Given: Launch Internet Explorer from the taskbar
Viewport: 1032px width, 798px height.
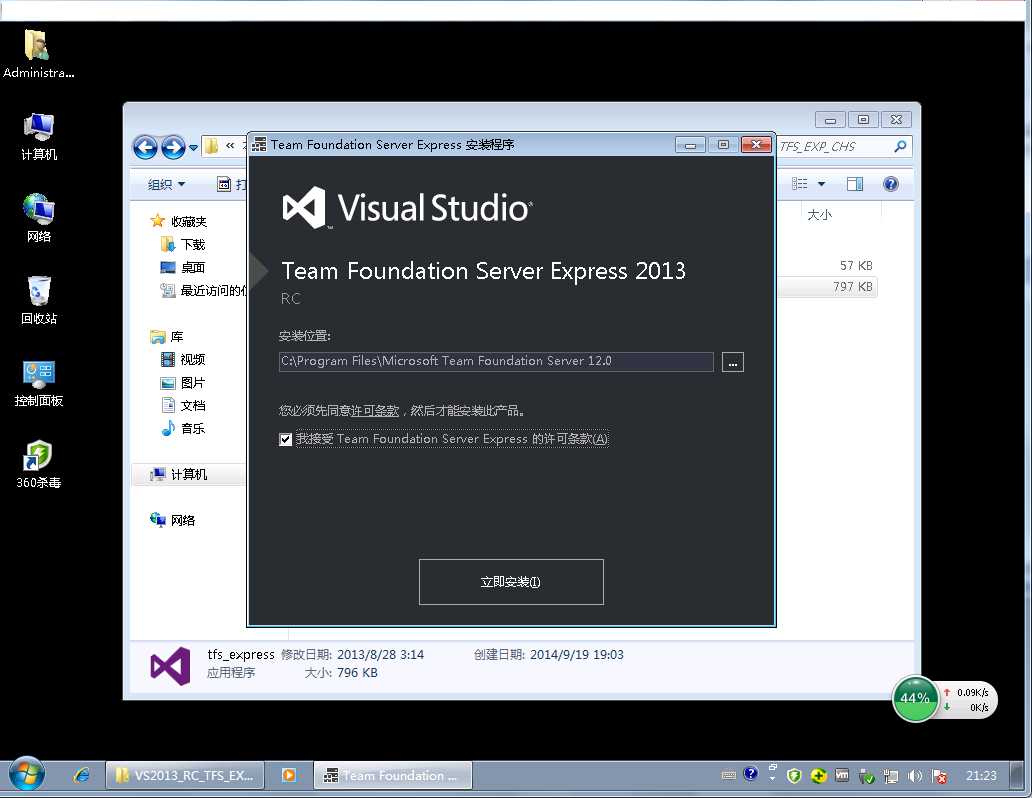Looking at the screenshot, I should 82,776.
